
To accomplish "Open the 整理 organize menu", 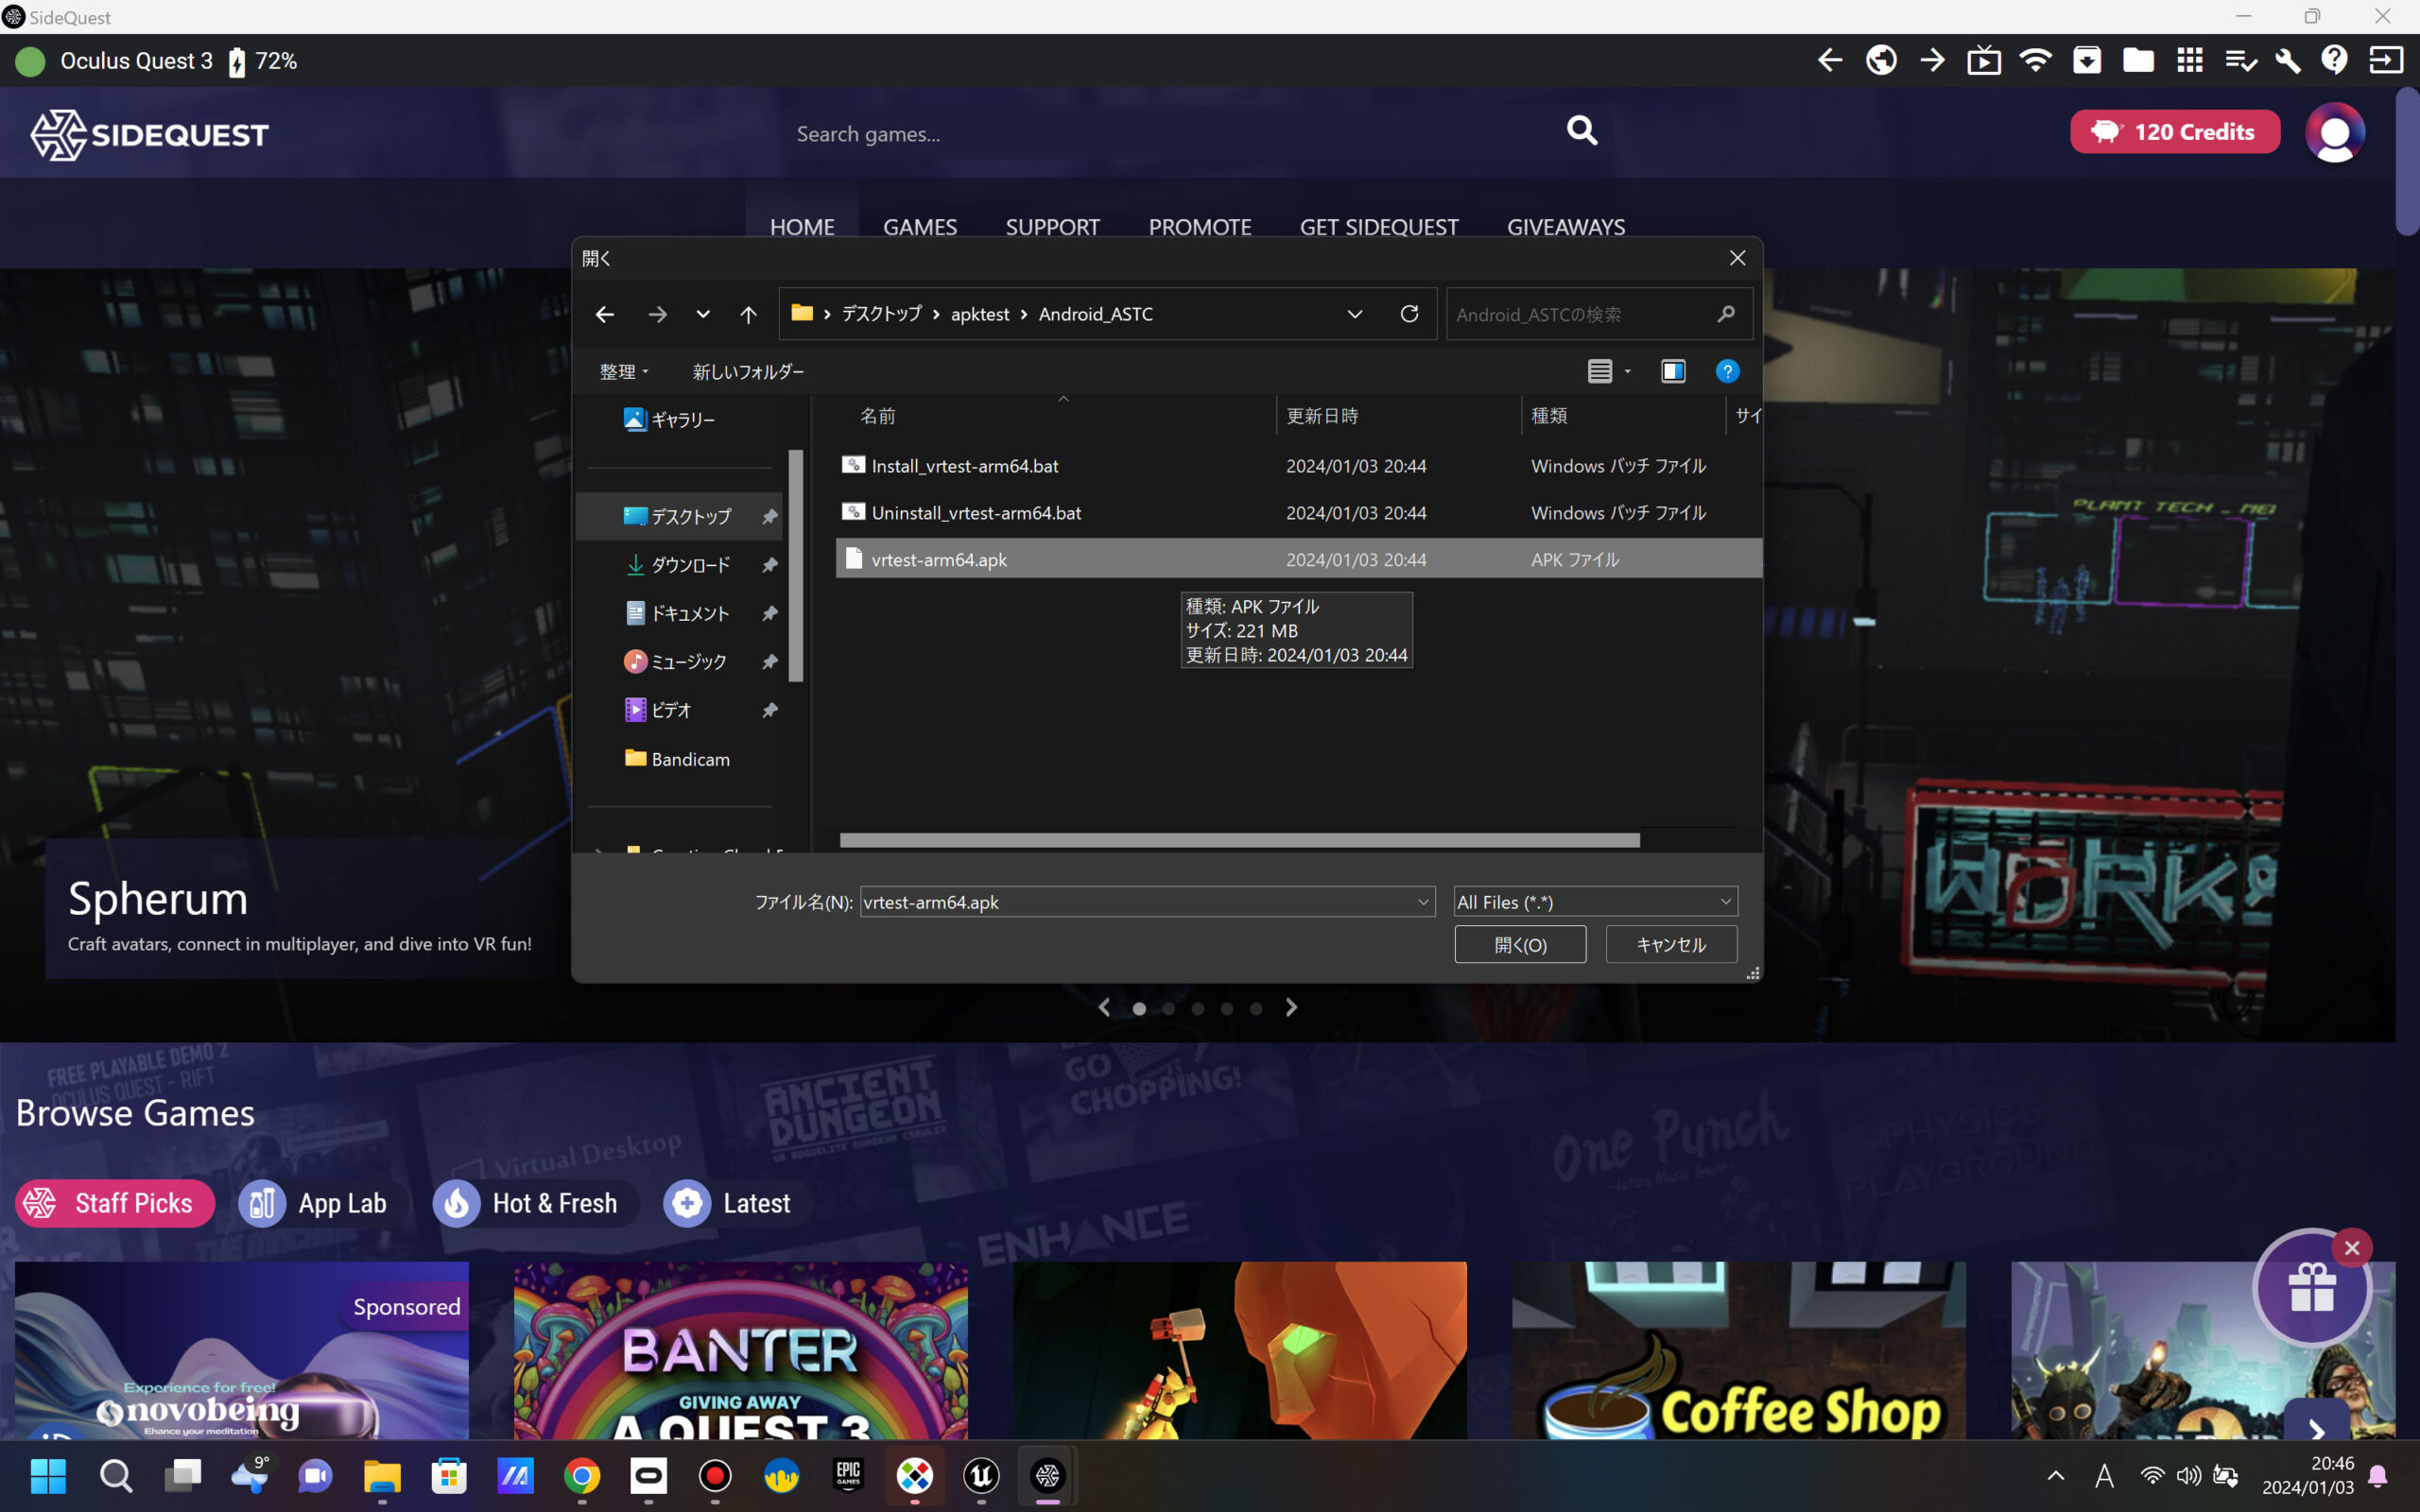I will coord(624,372).
